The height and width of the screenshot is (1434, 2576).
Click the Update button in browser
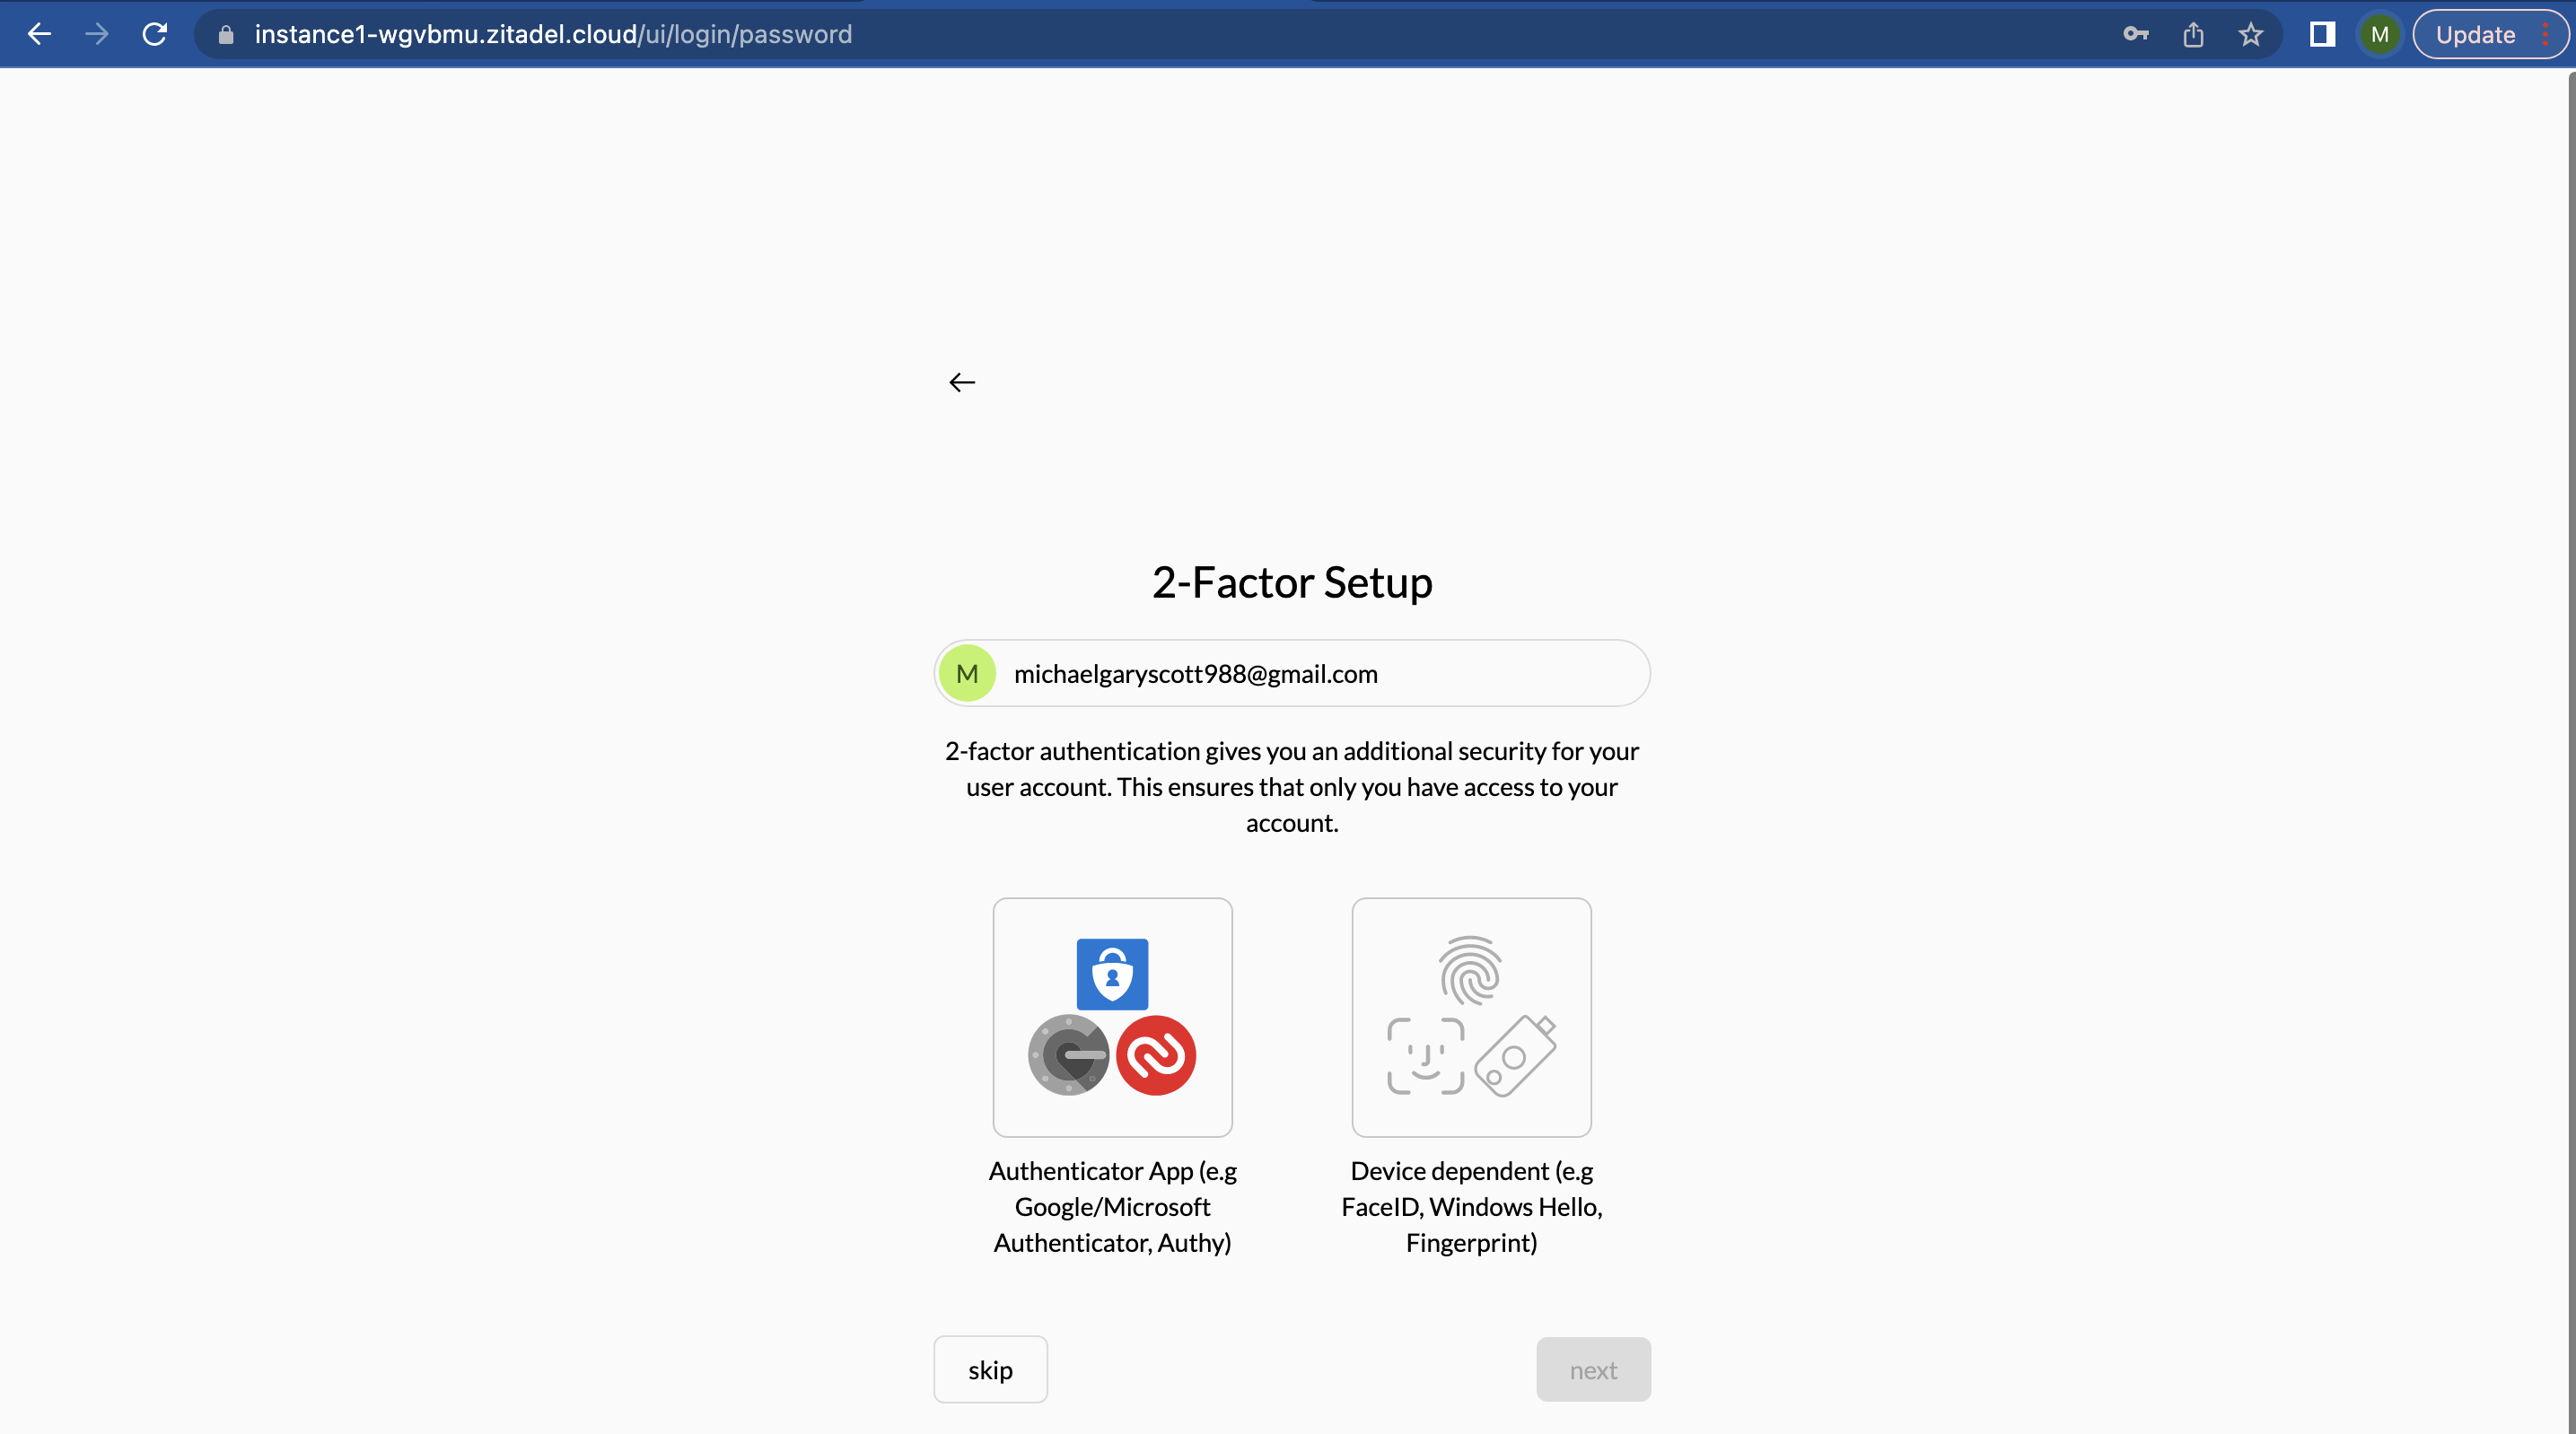[2474, 31]
